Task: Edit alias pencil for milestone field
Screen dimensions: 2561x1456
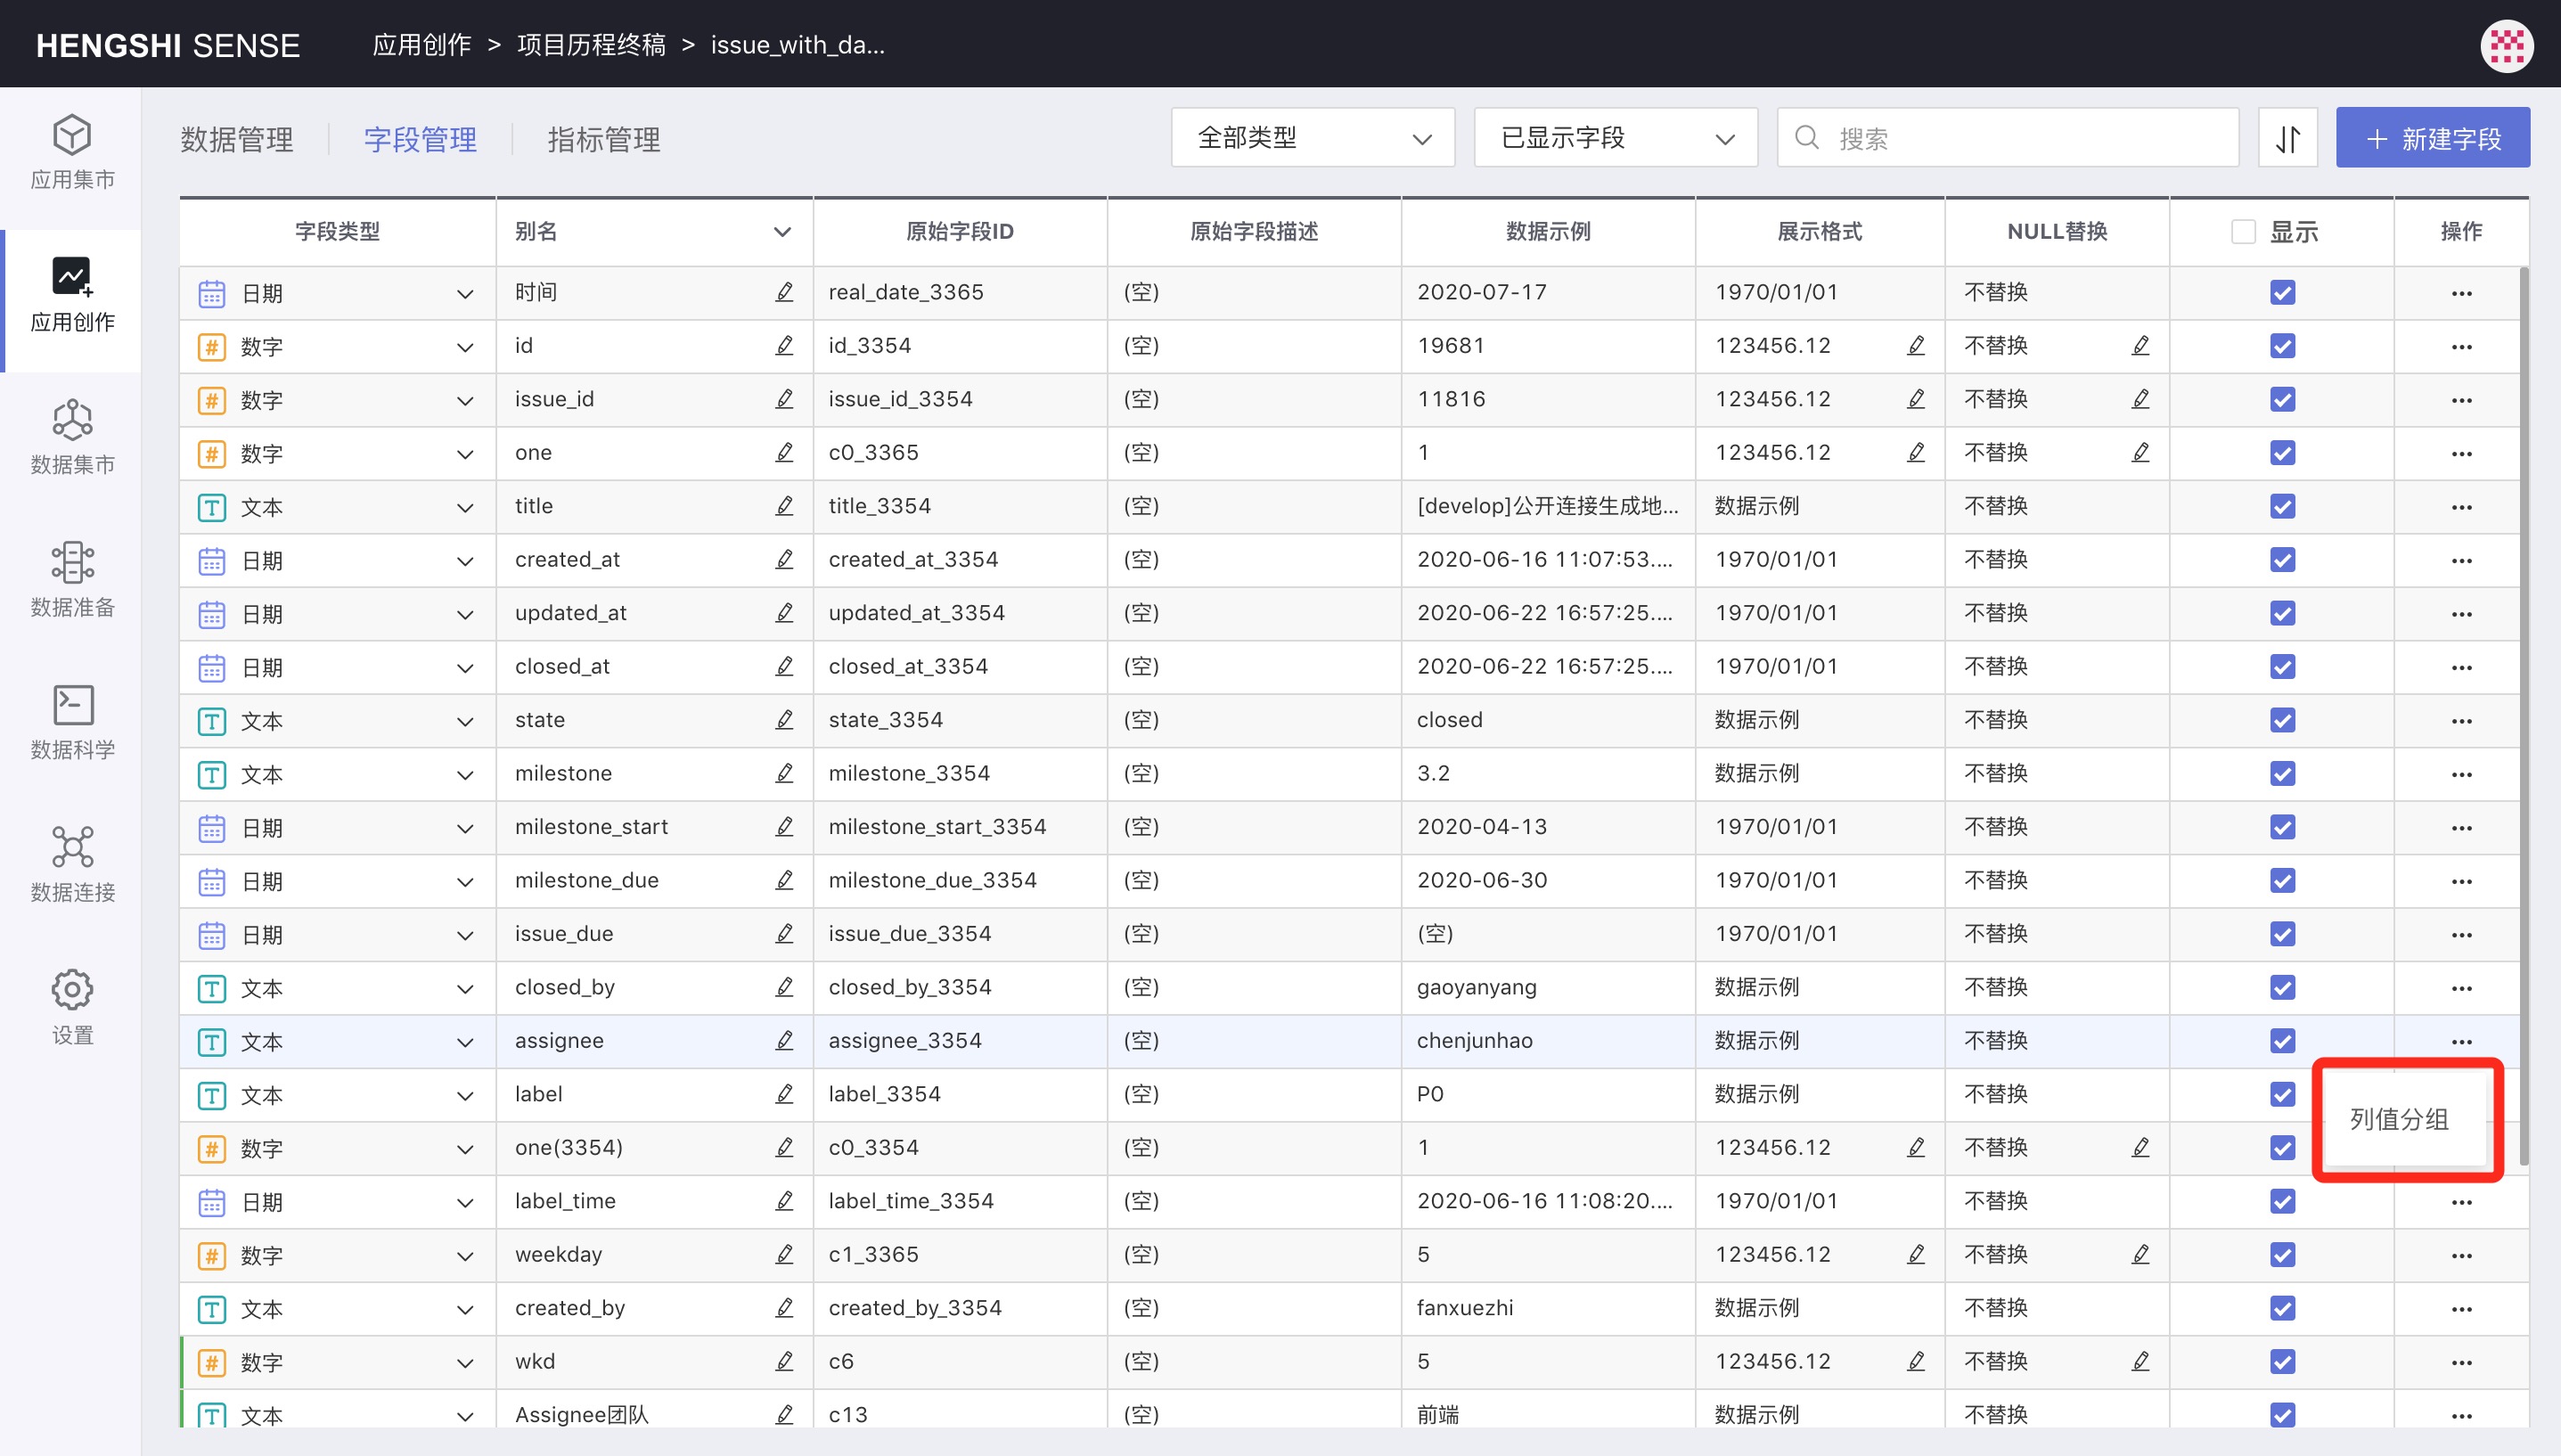Action: point(784,773)
